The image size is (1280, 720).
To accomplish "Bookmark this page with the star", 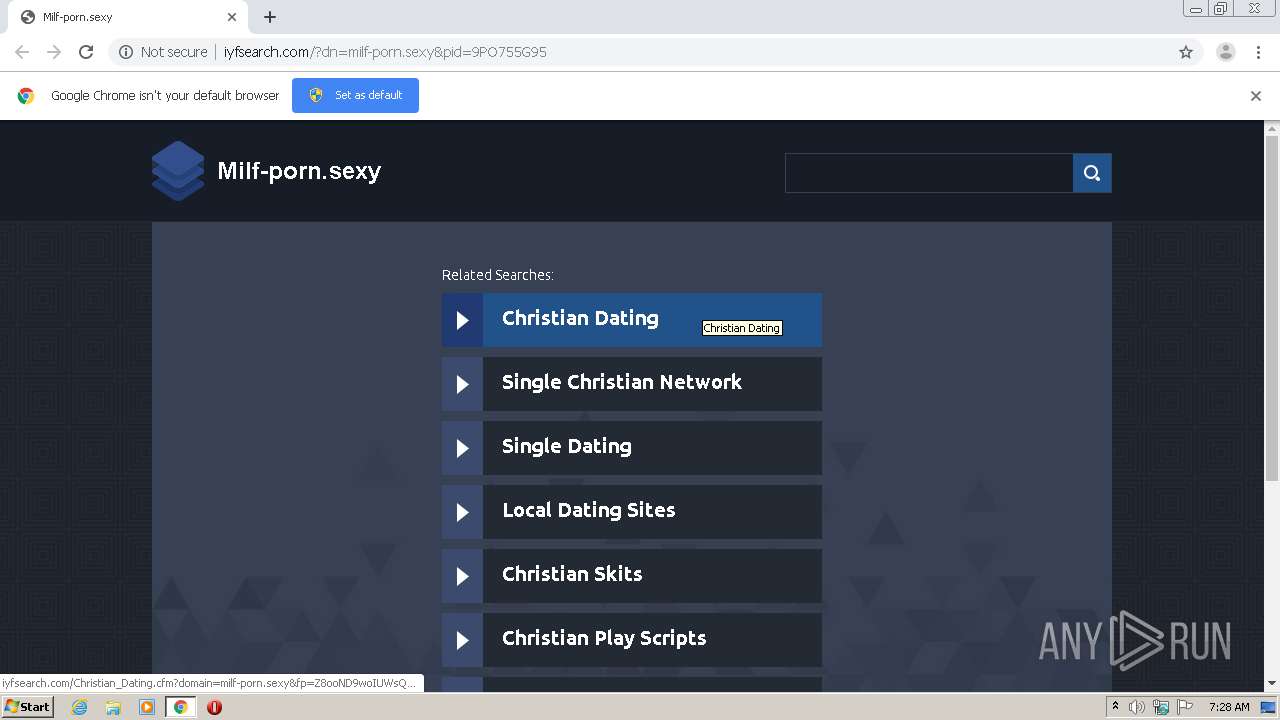I will click(1186, 52).
